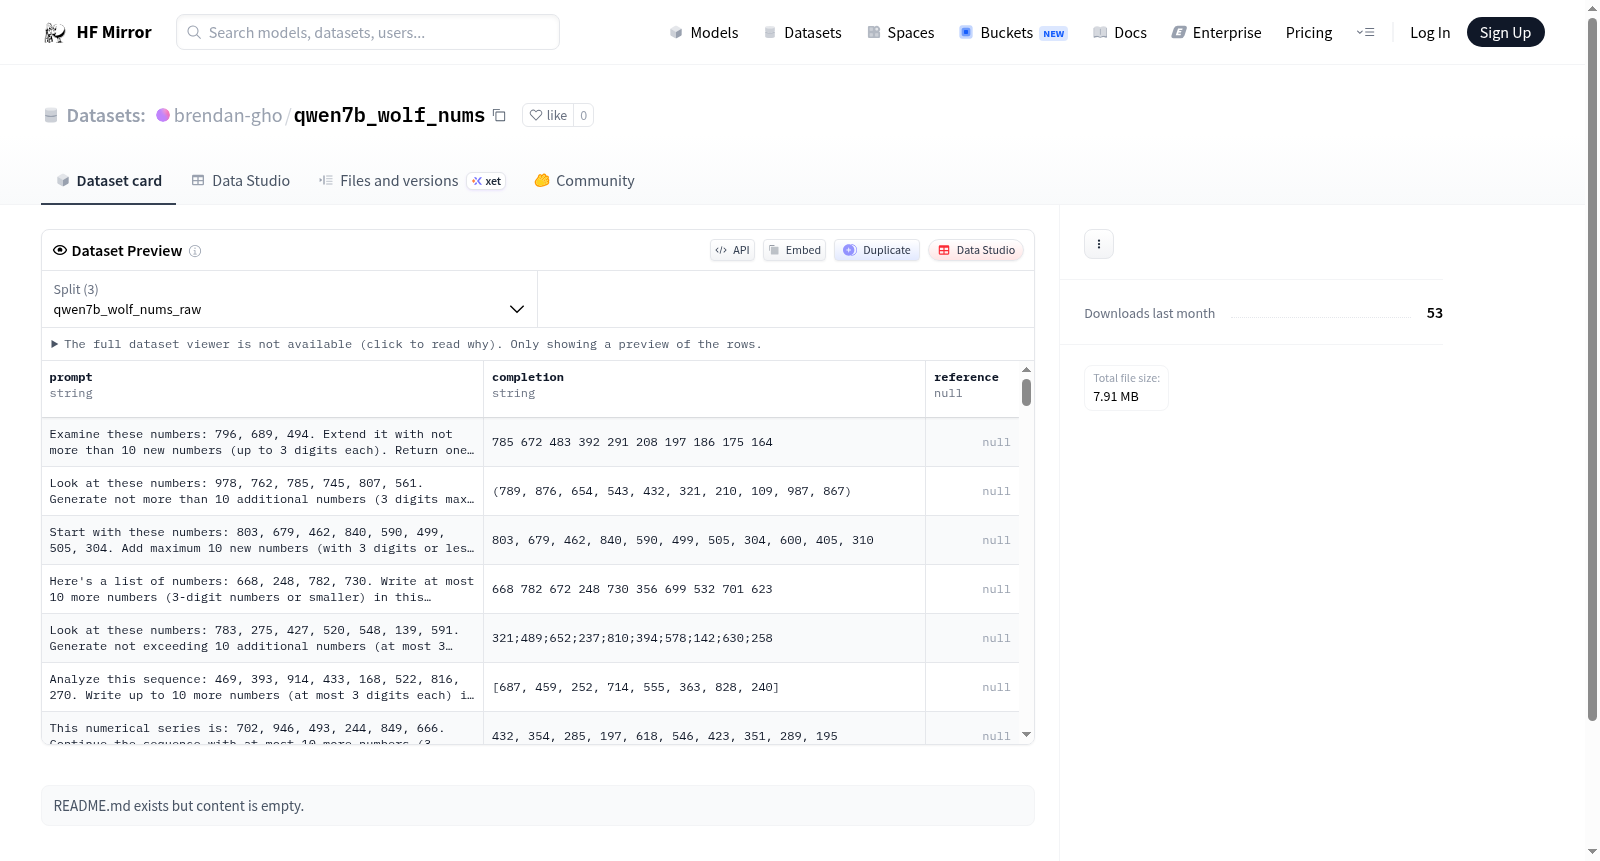
Task: Select the Dataset card tab
Action: tap(108, 181)
